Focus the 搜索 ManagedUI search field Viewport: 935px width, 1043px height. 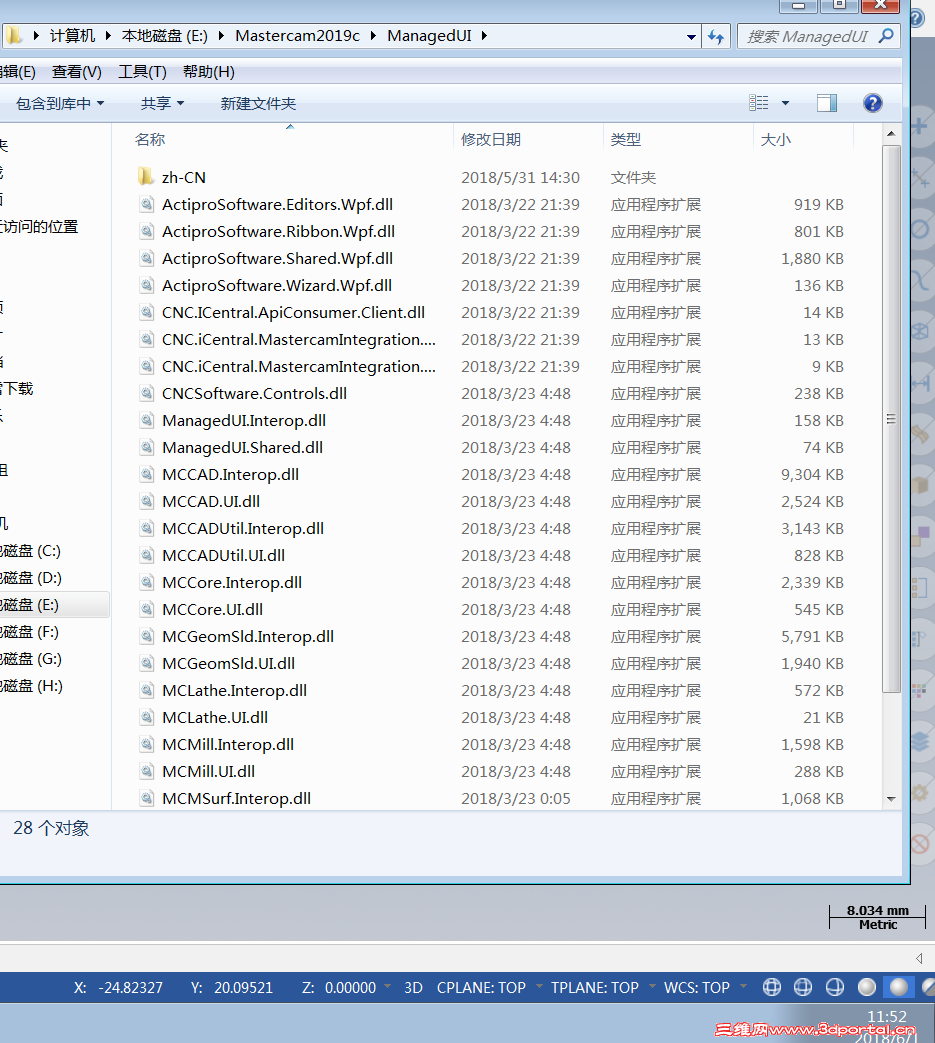click(x=807, y=36)
